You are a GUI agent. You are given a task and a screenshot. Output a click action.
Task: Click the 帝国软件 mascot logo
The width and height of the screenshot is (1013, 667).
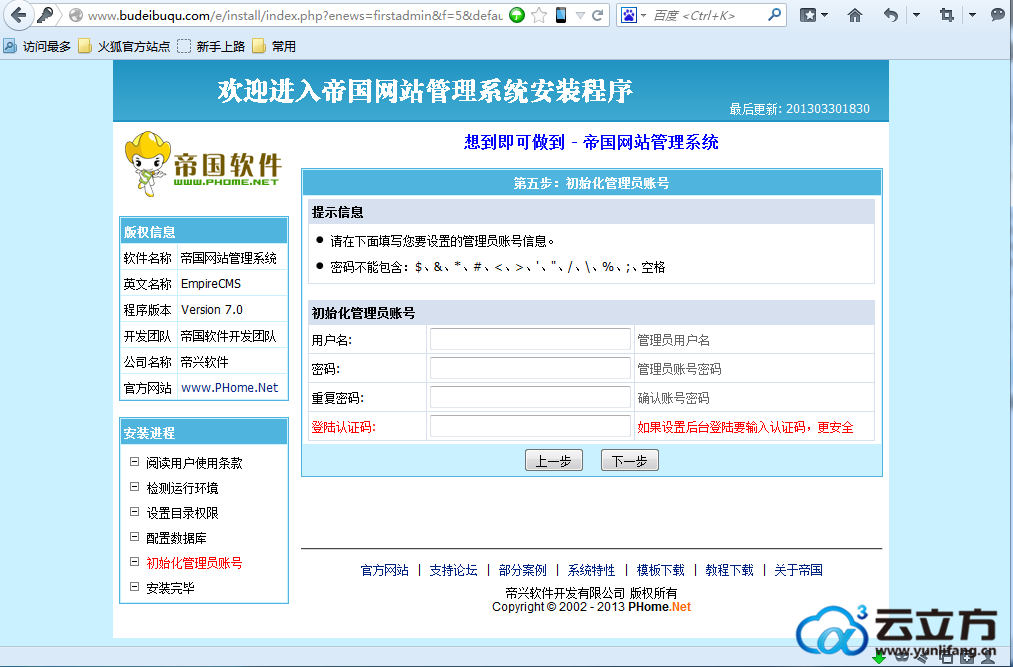[x=203, y=164]
